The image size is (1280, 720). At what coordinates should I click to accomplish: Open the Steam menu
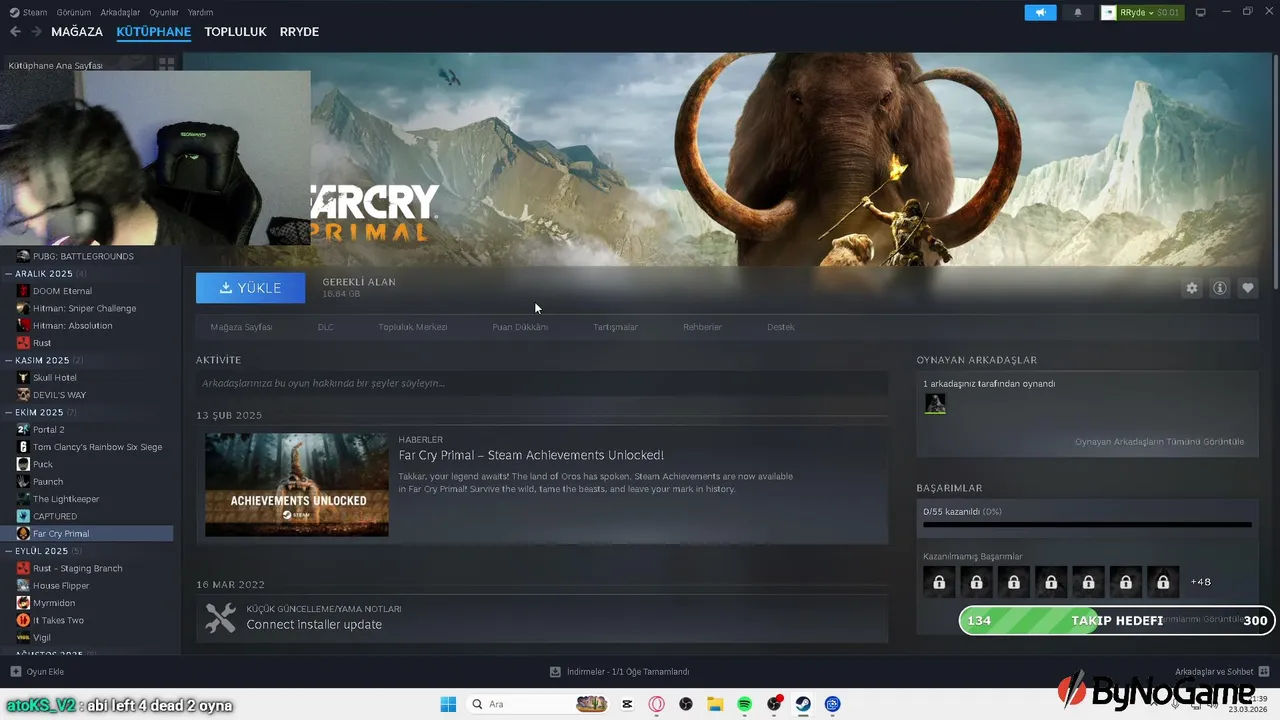29,12
